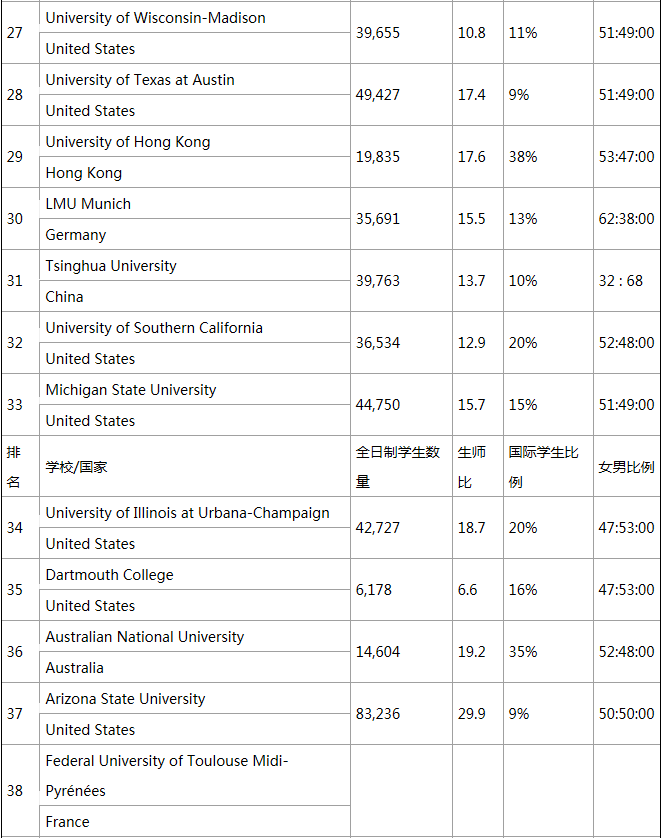The width and height of the screenshot is (662, 838).
Task: Click the 生师比 column header
Action: click(472, 467)
